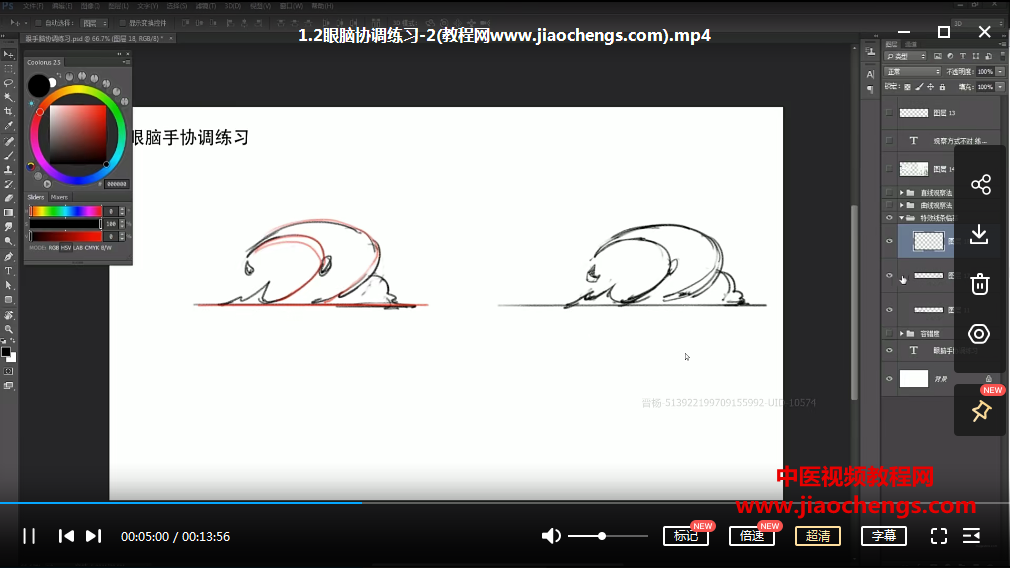The width and height of the screenshot is (1010, 568).
Task: Click the 倍速 playback speed button
Action: pos(752,536)
